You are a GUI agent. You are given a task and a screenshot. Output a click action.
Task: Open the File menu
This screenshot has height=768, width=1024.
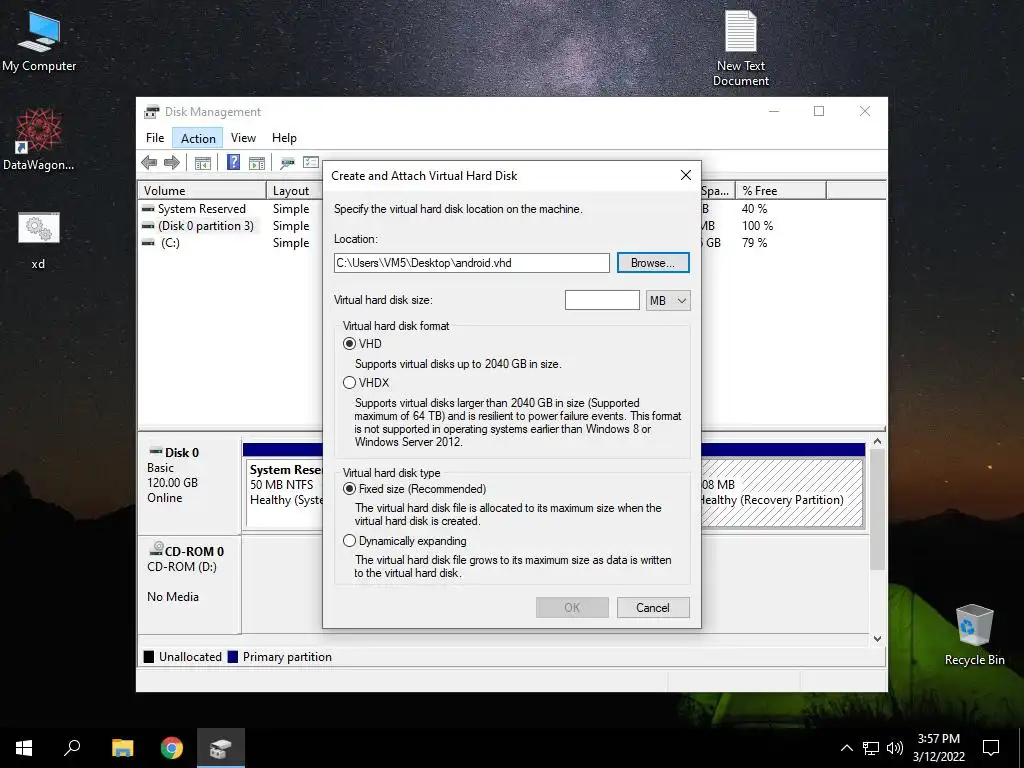155,138
